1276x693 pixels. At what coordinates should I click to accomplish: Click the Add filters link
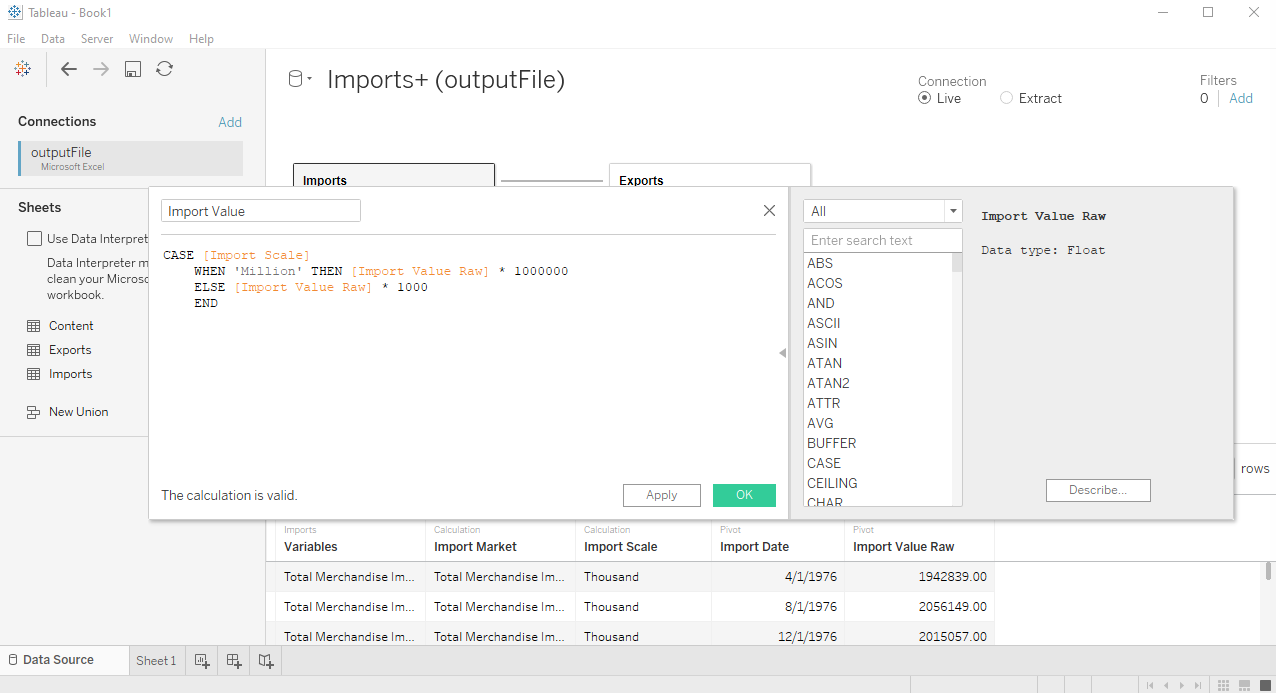(1240, 98)
